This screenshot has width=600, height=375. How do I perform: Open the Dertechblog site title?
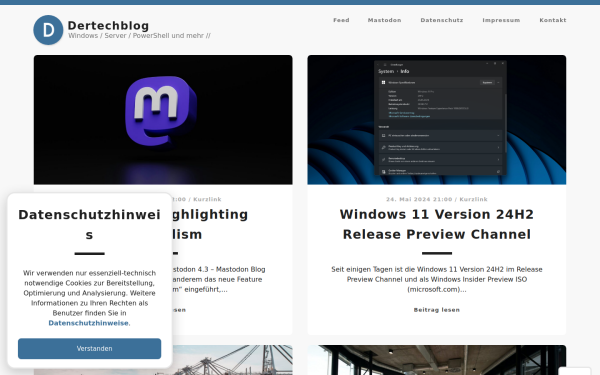click(108, 26)
